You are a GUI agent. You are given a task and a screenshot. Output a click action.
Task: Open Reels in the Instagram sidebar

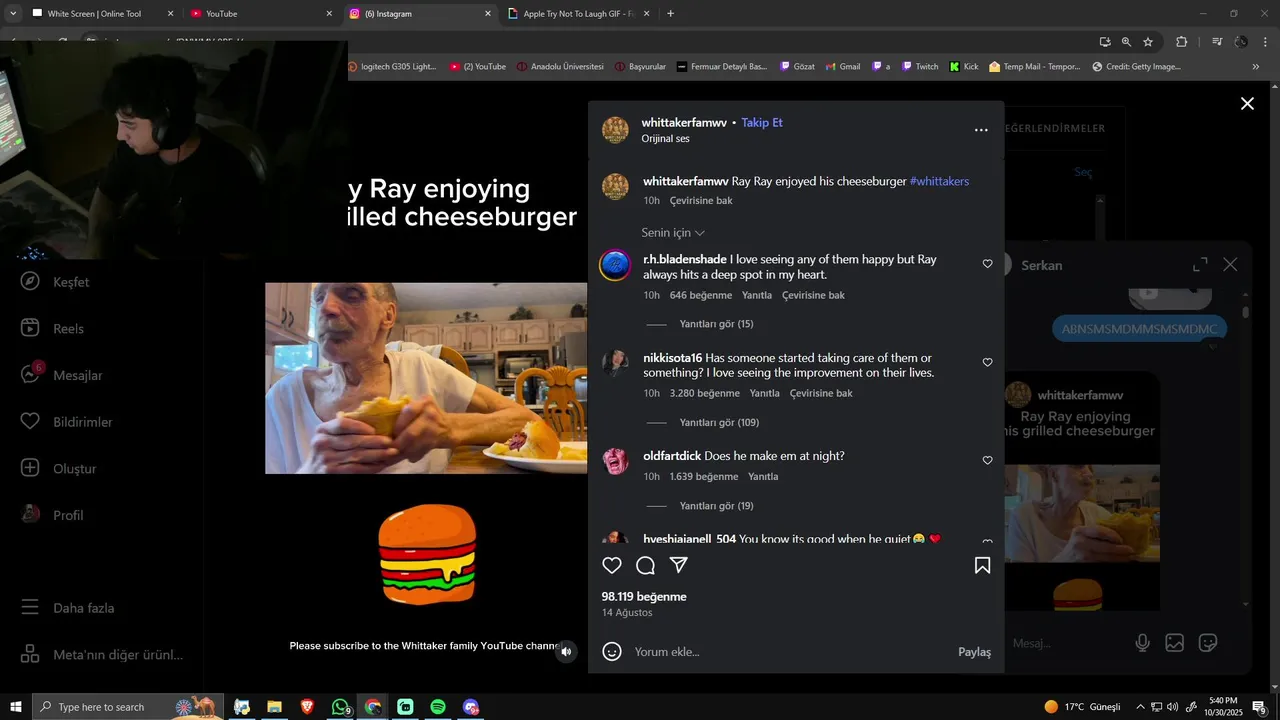tap(53, 328)
